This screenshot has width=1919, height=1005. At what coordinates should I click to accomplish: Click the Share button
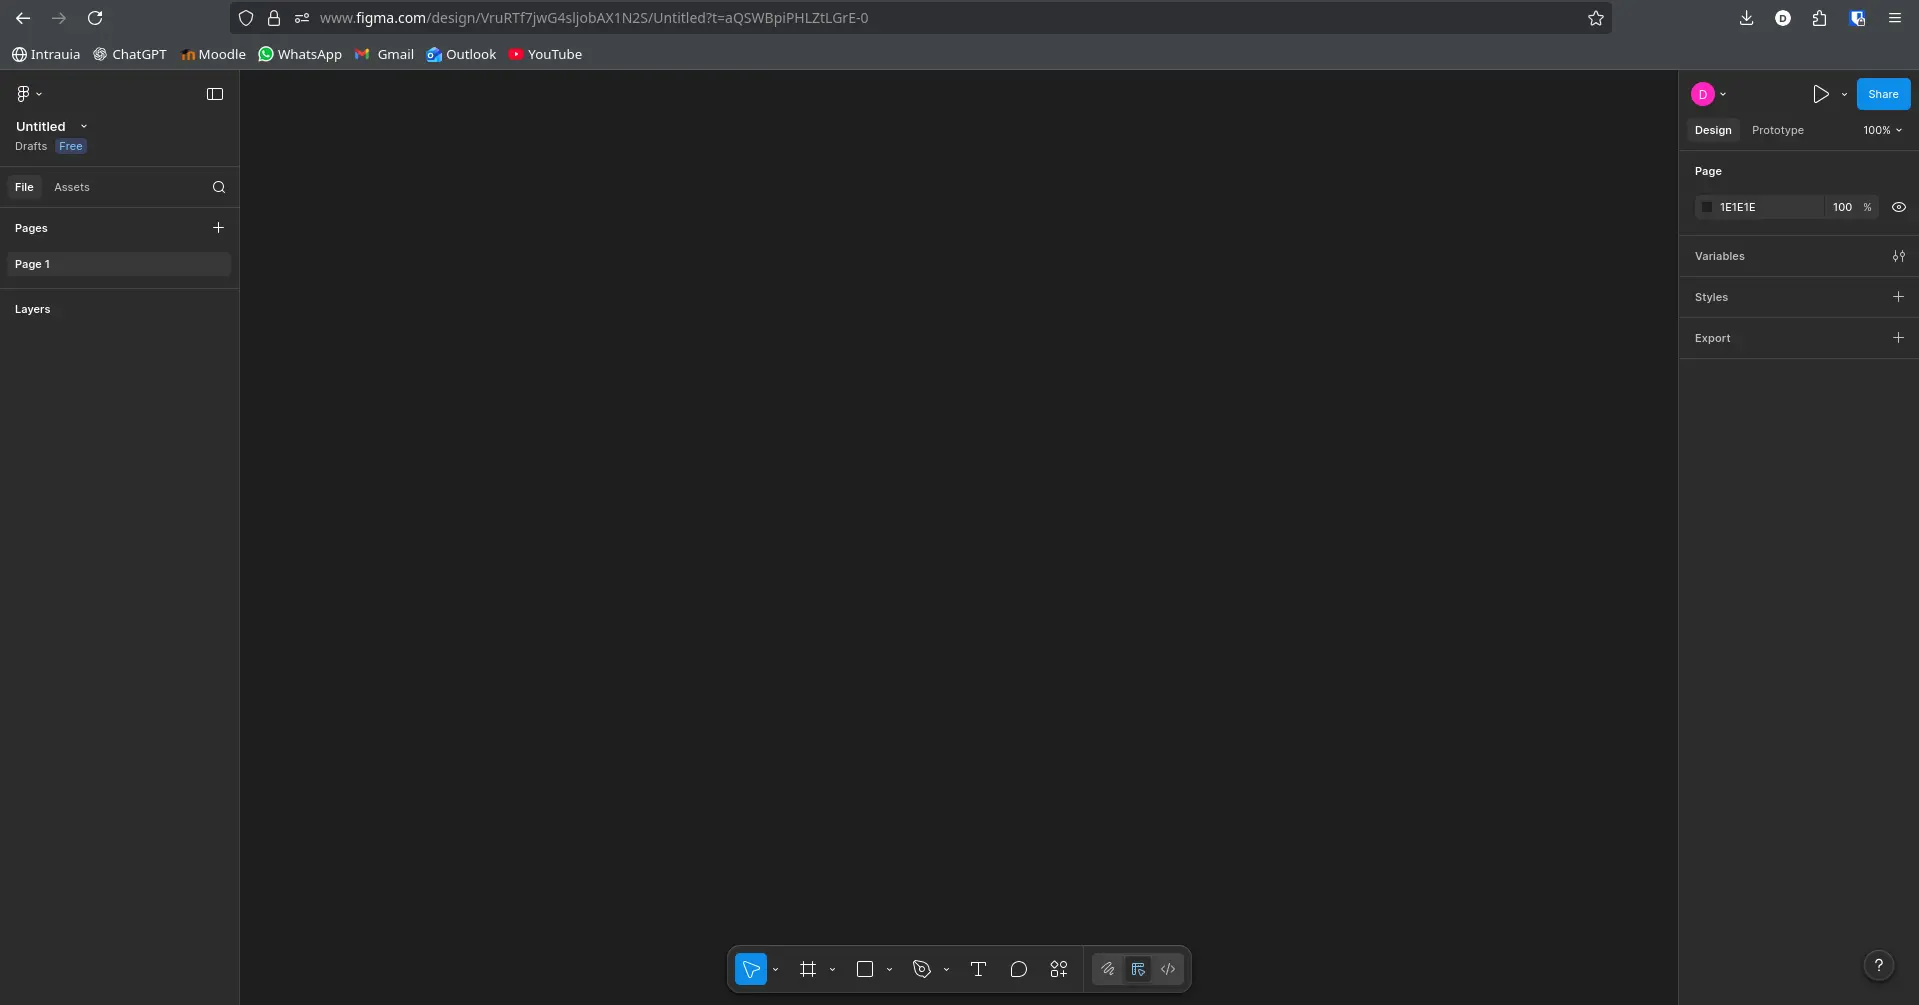pyautogui.click(x=1883, y=93)
